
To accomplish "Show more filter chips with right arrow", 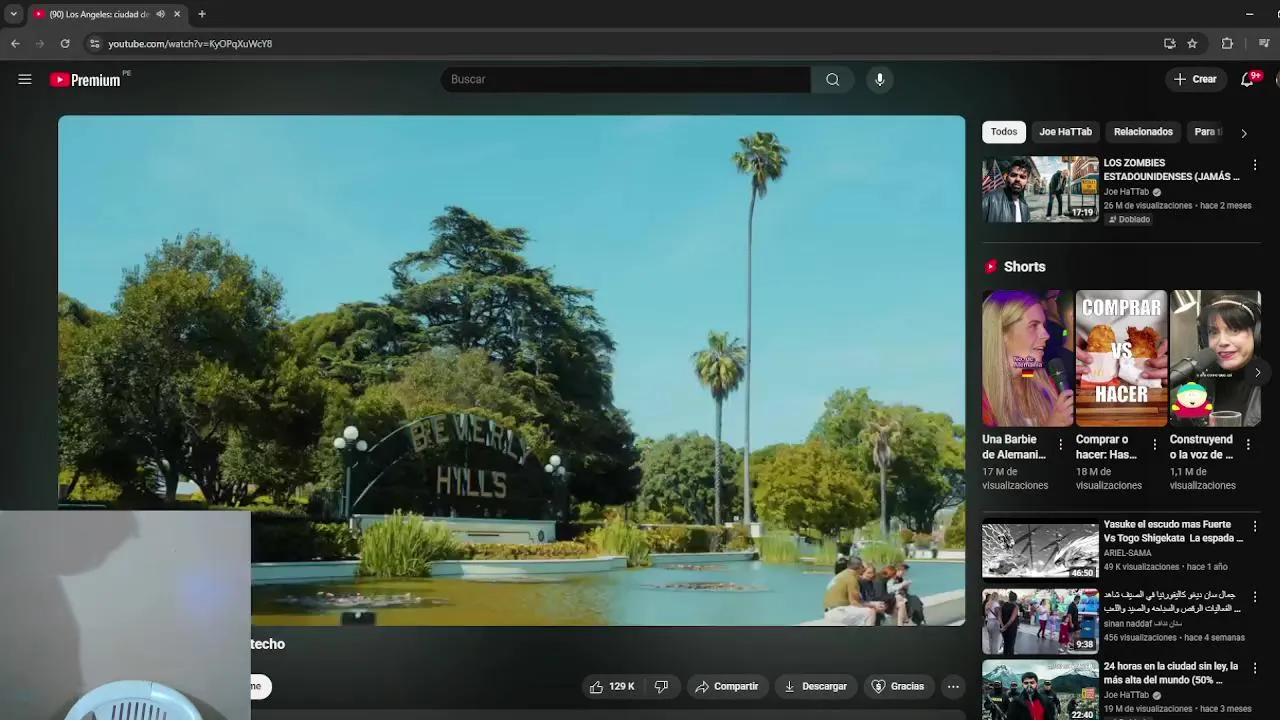I will point(1243,132).
